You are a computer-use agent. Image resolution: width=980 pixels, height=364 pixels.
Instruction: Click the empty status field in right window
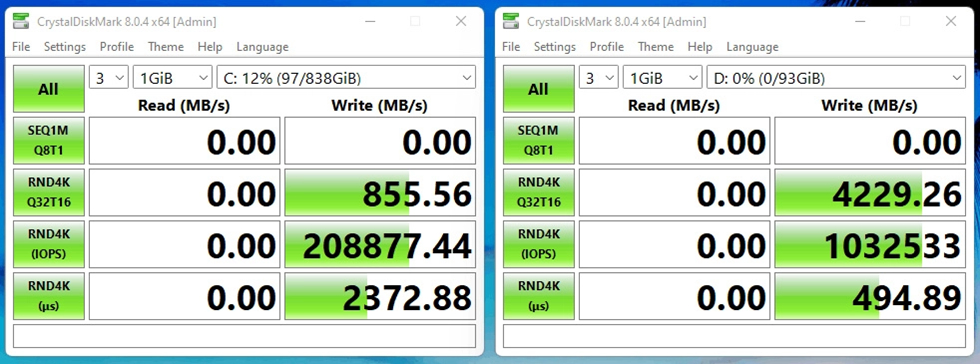click(734, 336)
